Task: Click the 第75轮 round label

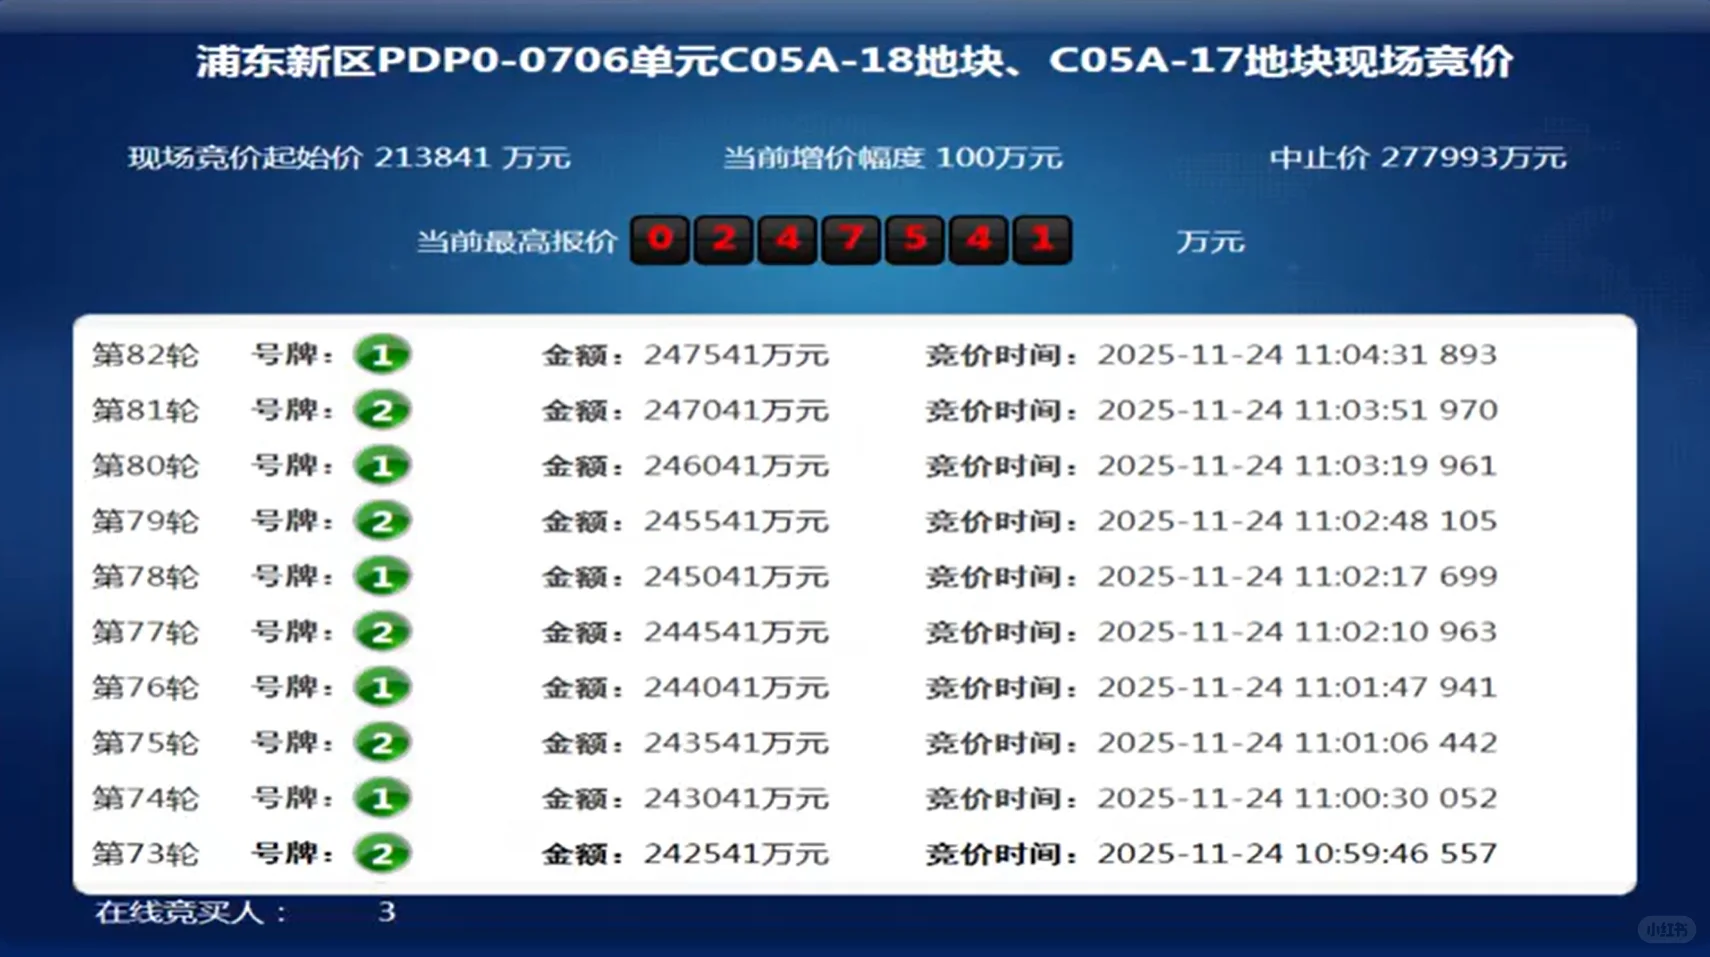Action: (x=146, y=743)
